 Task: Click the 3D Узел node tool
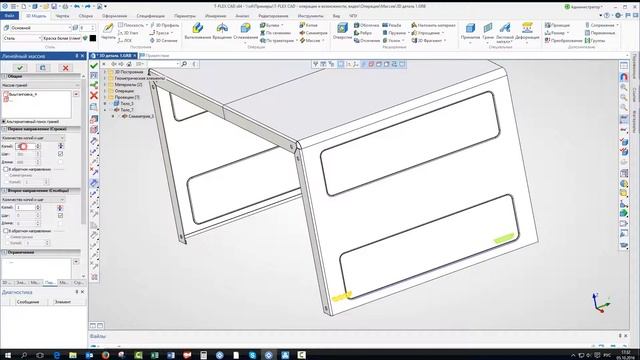click(128, 33)
